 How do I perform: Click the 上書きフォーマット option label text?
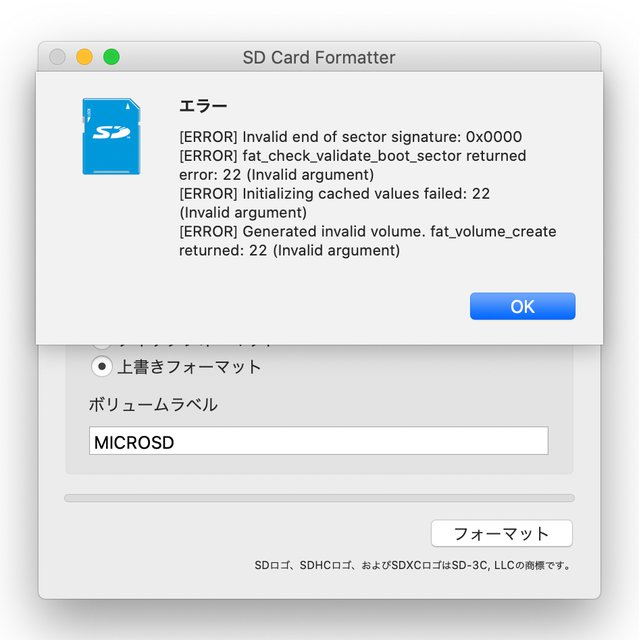tap(189, 367)
